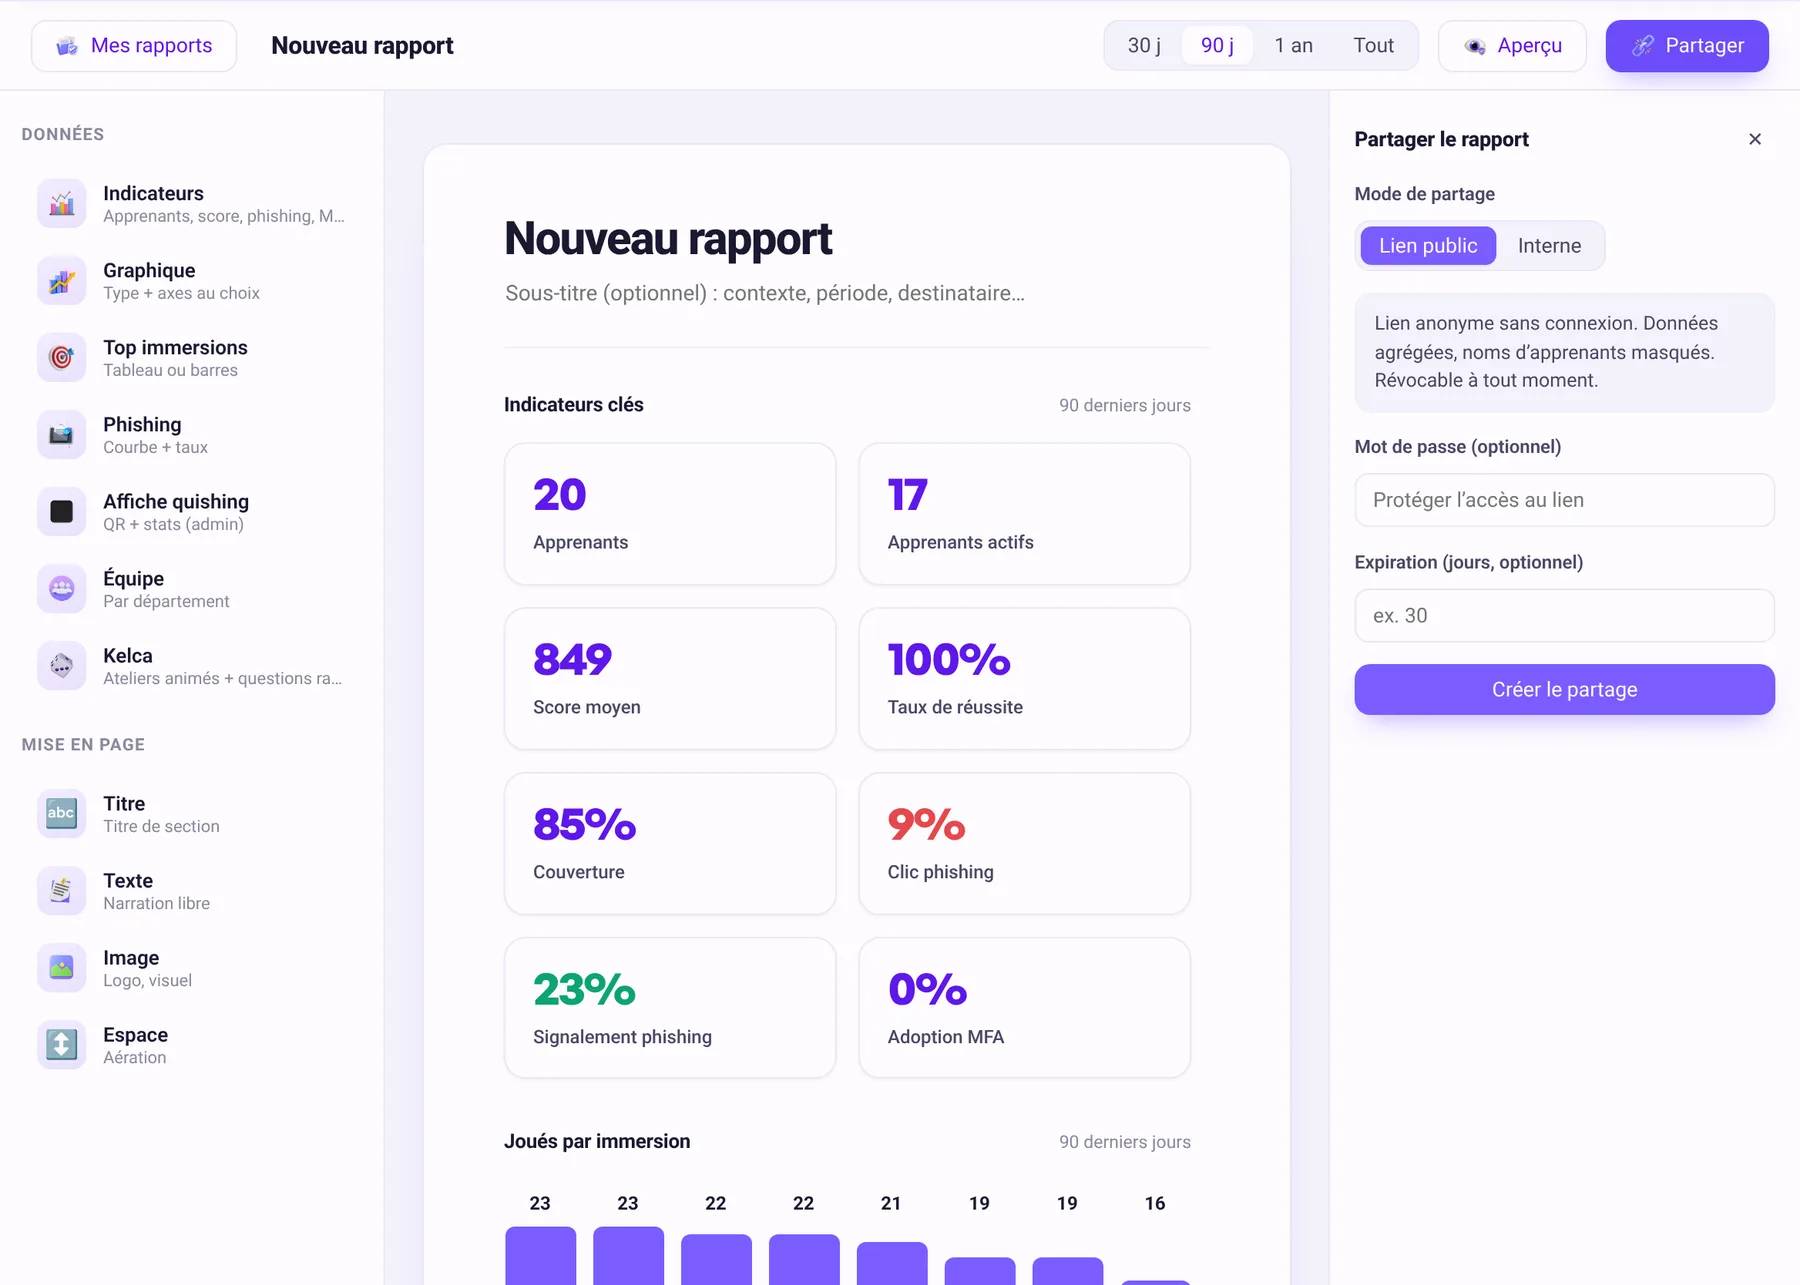Click the Nouveau rapport report title
1800x1285 pixels.
(668, 239)
